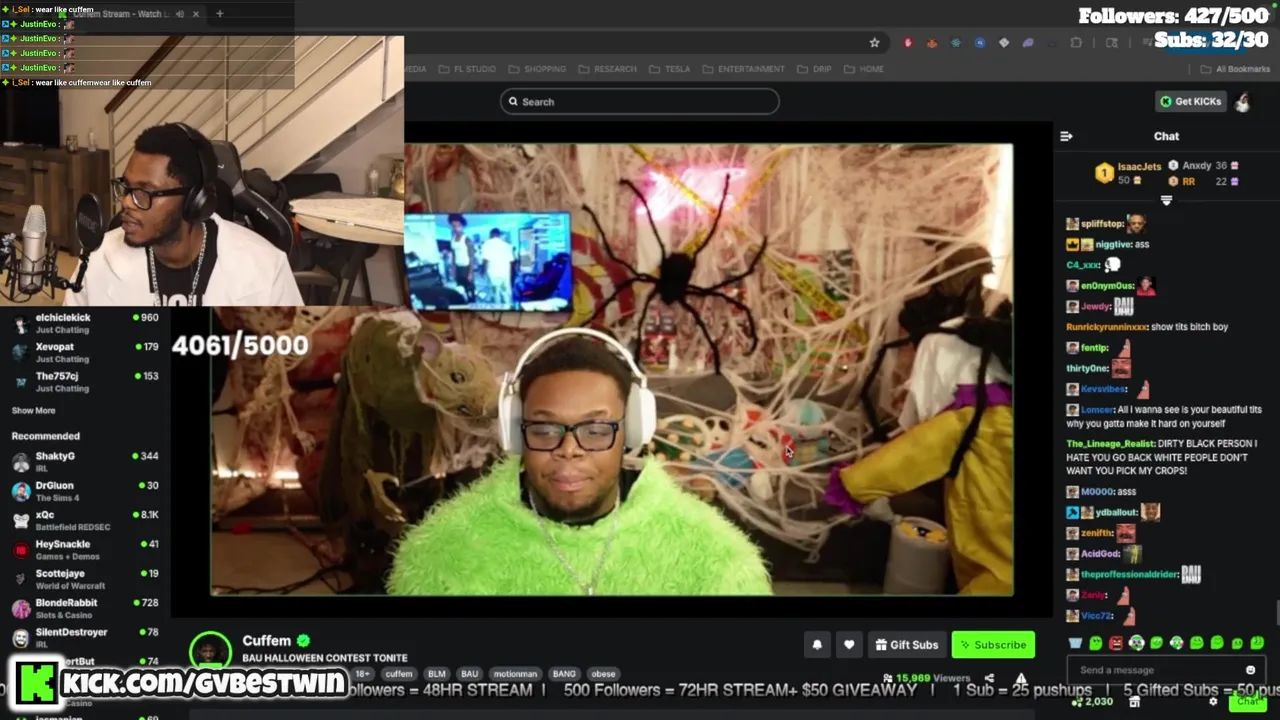Viewport: 1280px width, 720px height.
Task: Click username The_Lineage_Realist in chat
Action: [1110, 443]
